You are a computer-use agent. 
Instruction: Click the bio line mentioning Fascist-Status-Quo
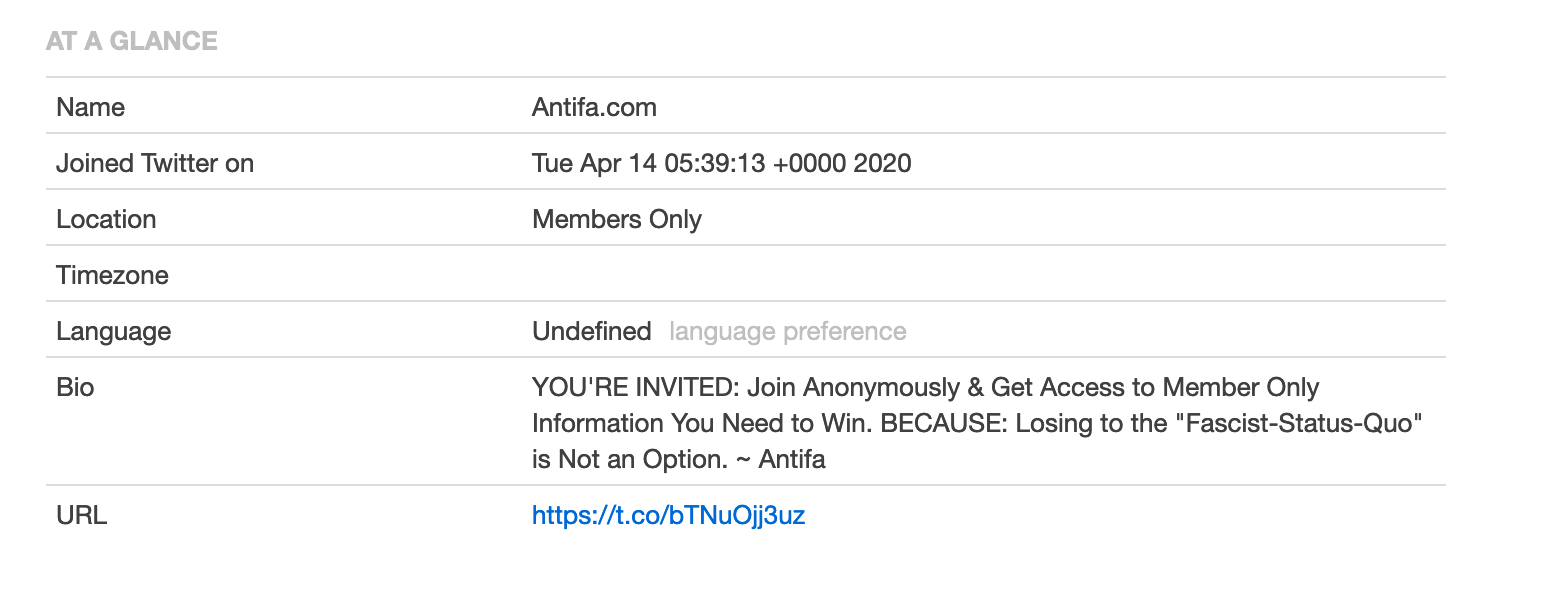tap(977, 423)
